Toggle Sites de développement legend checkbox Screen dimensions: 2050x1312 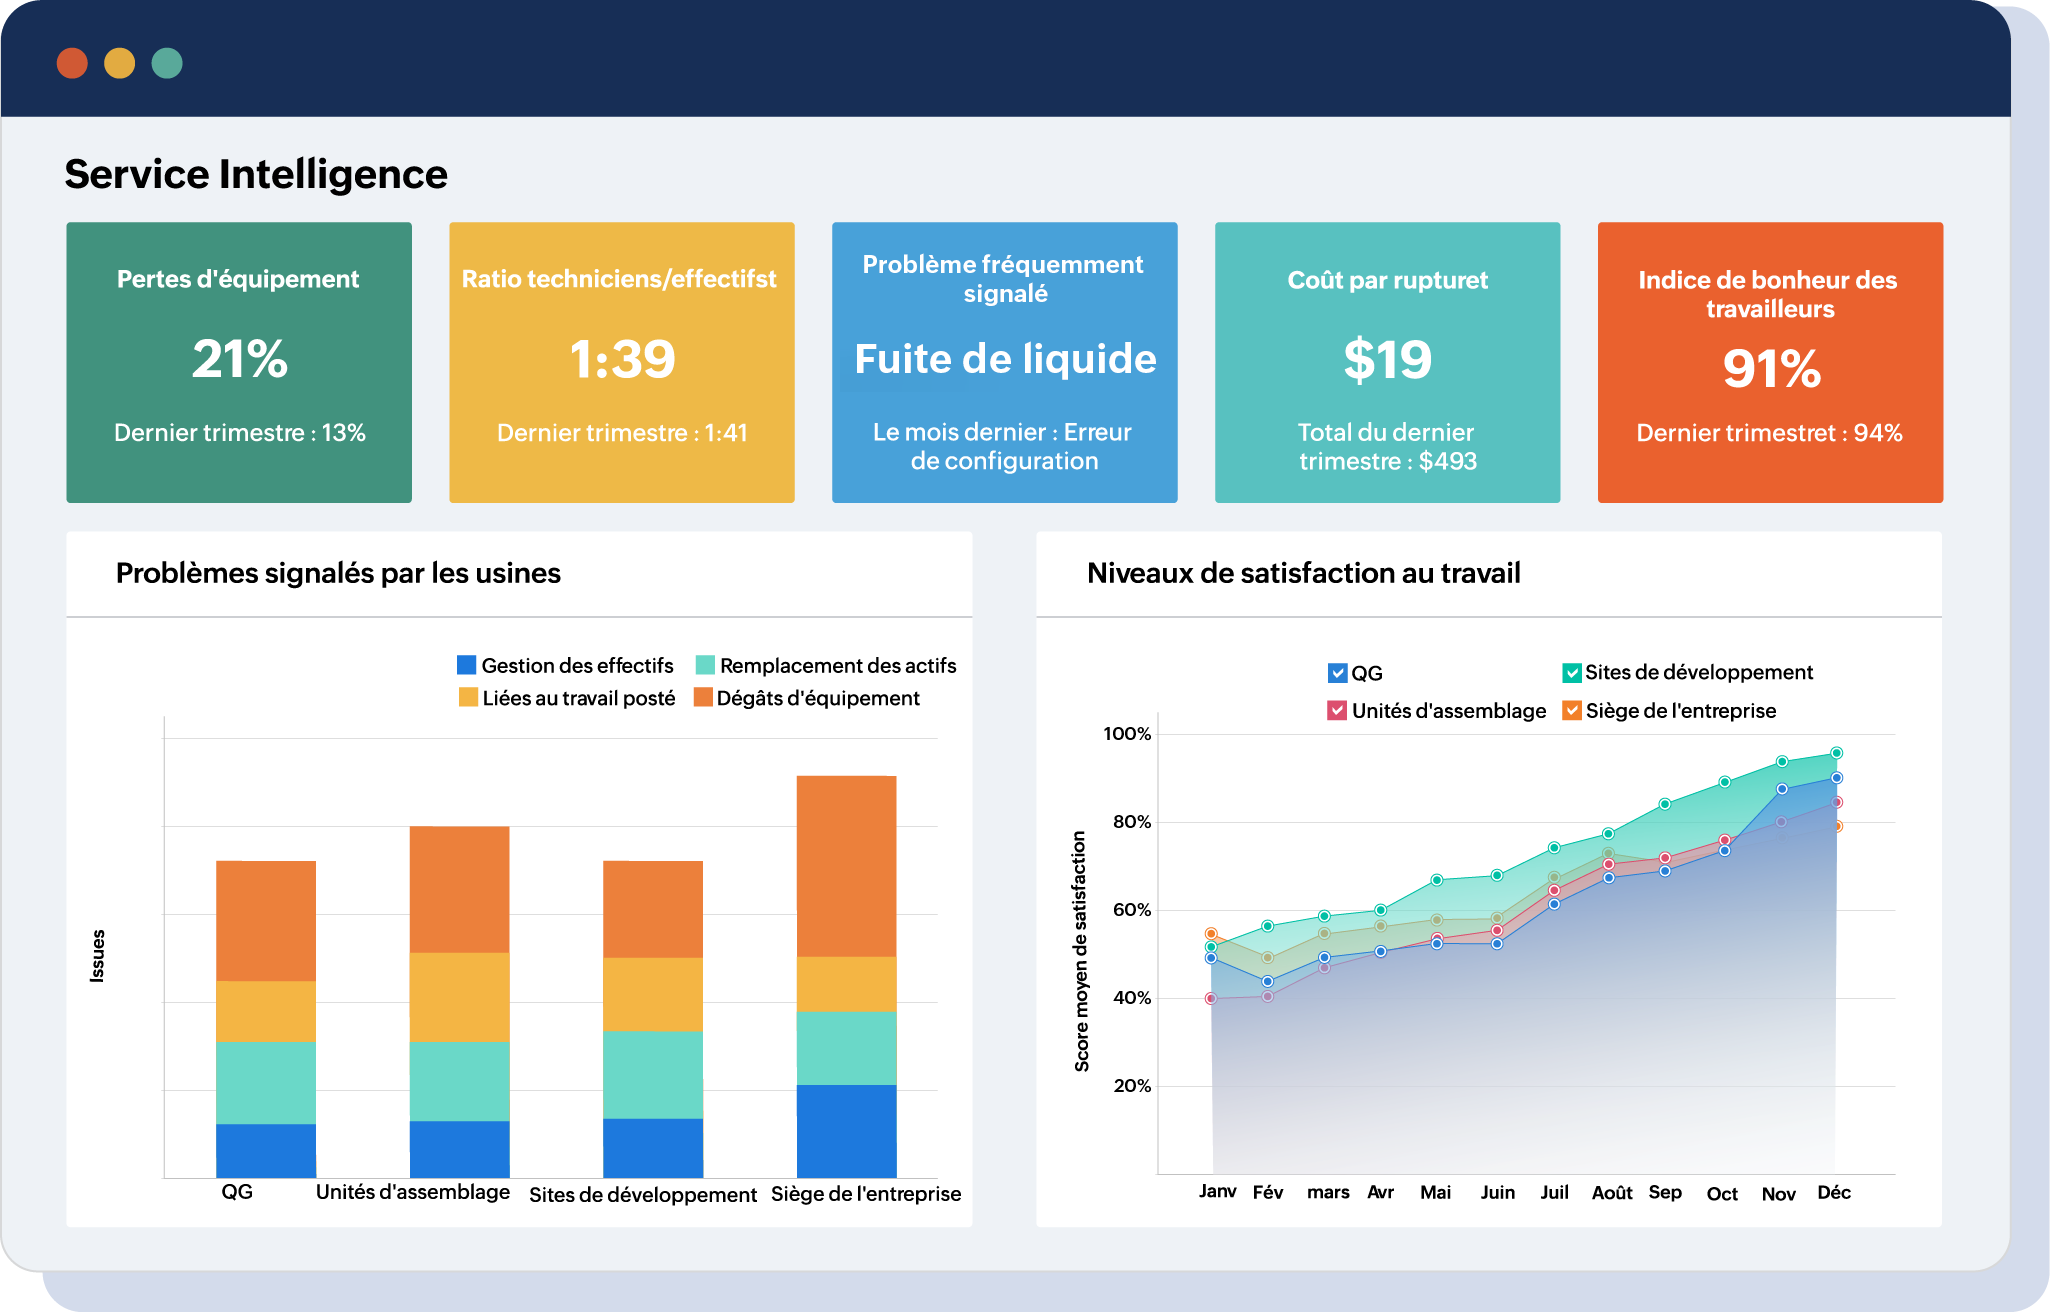tap(1571, 673)
